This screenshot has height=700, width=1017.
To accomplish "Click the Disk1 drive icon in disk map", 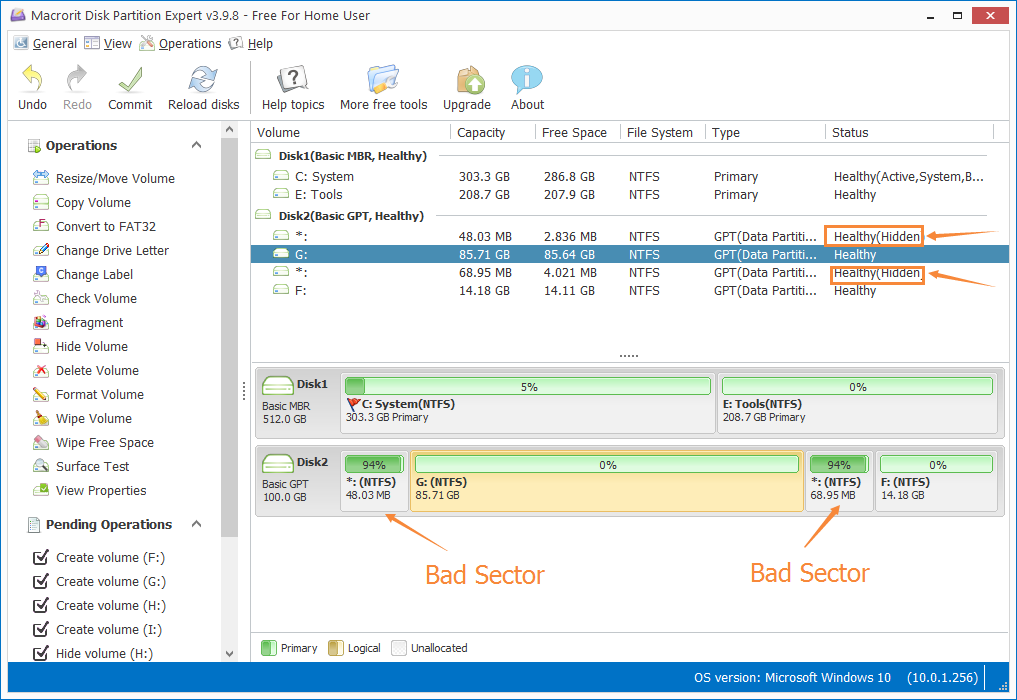I will [x=278, y=386].
